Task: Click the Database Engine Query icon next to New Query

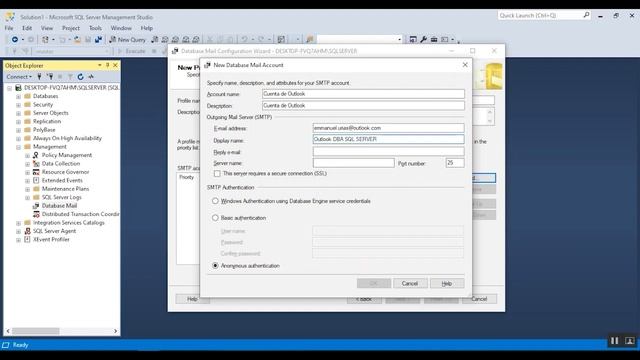Action: (155, 40)
